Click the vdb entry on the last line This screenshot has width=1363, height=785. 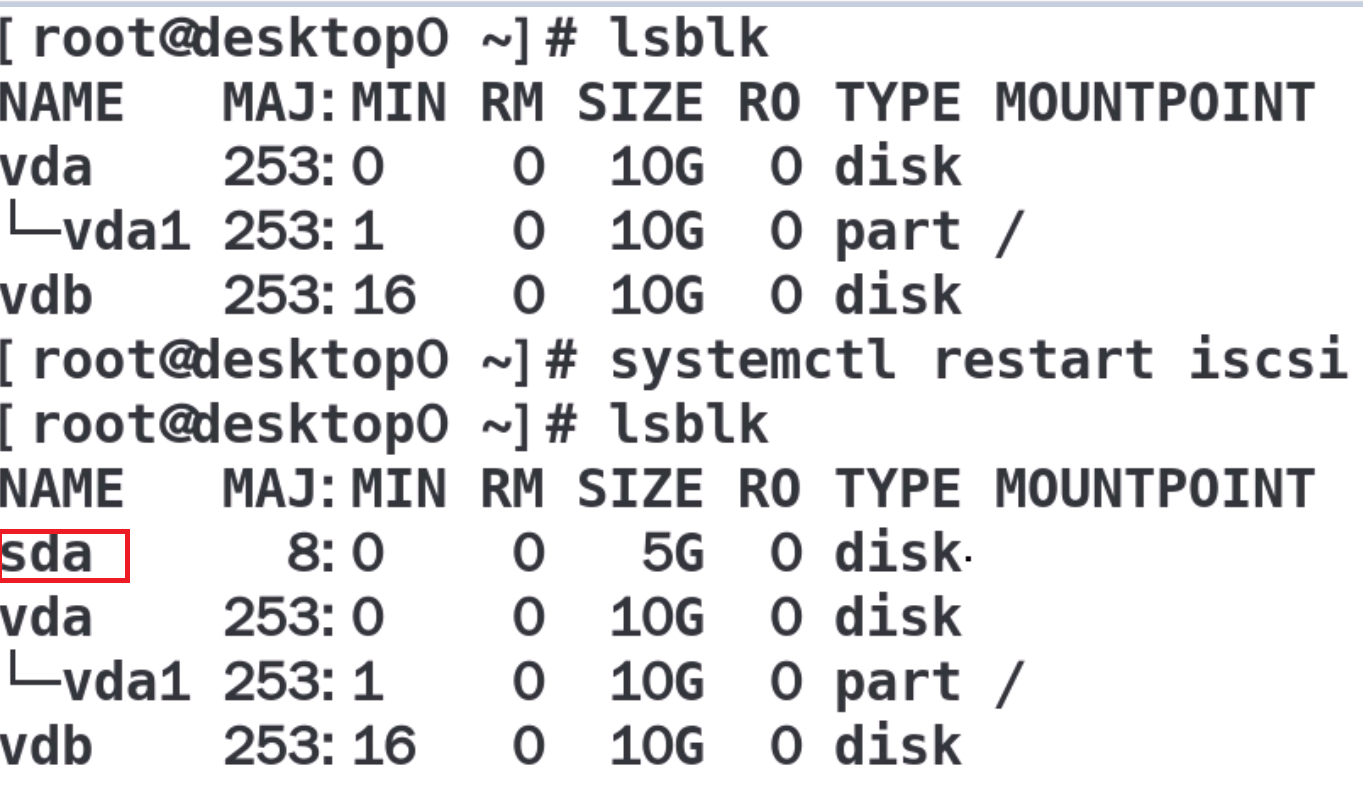46,748
